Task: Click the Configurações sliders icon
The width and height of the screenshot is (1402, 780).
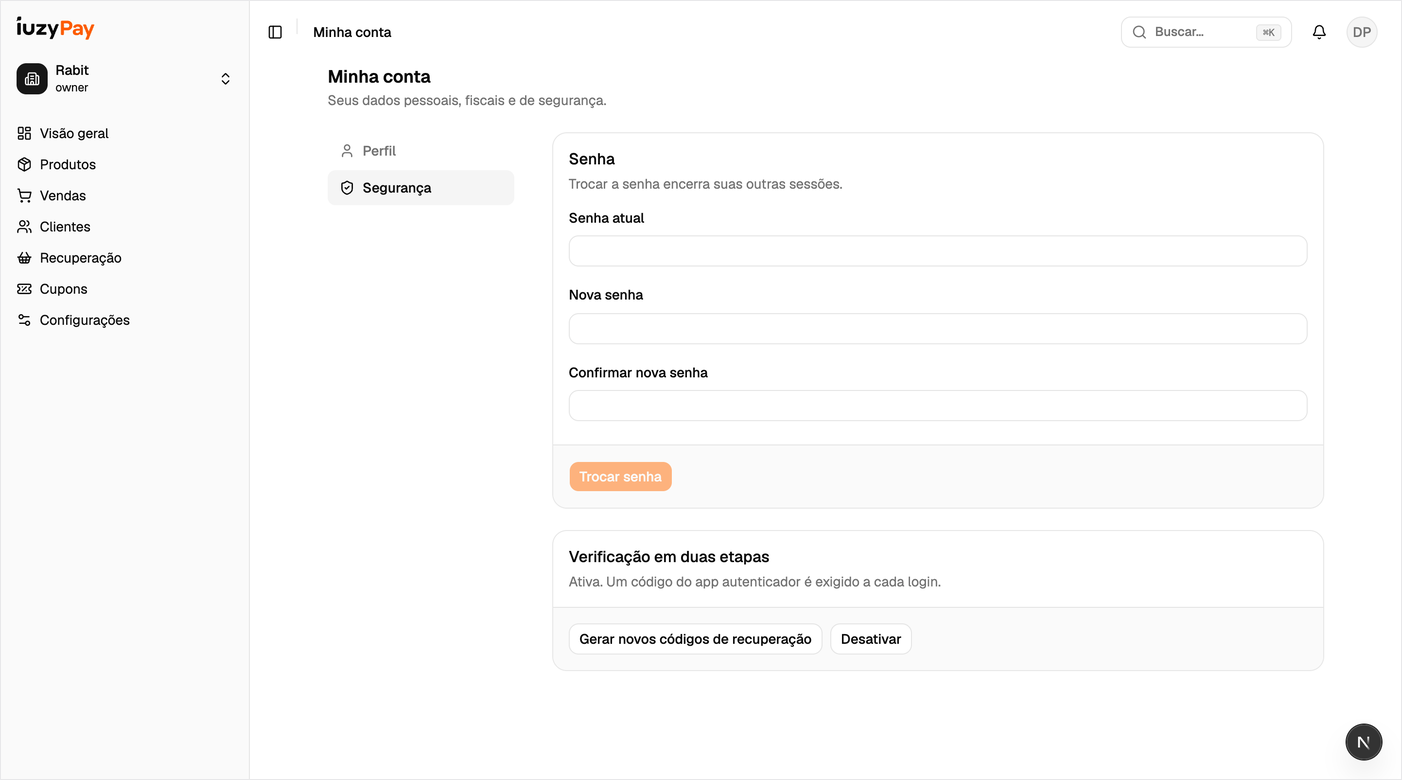Action: pos(24,320)
